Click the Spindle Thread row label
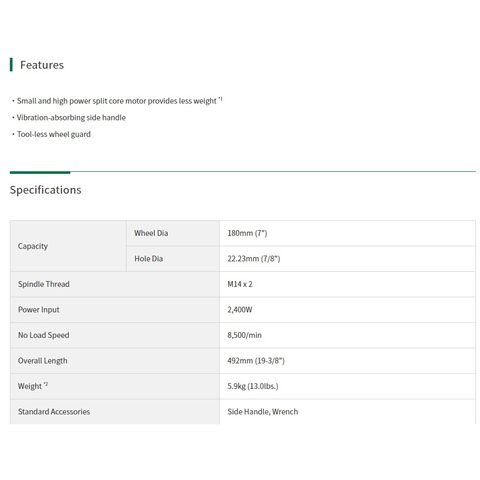 [x=44, y=284]
